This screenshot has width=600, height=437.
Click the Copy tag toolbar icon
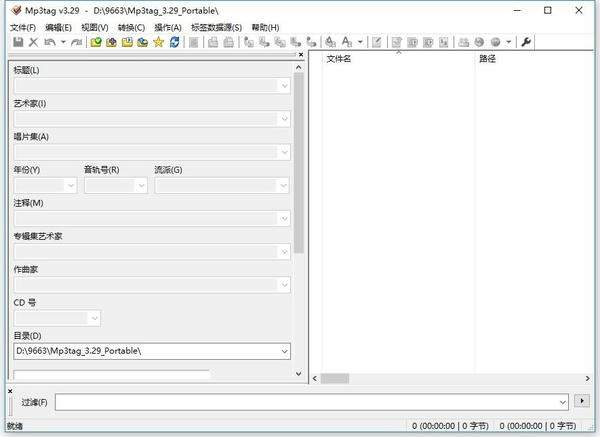tap(213, 42)
